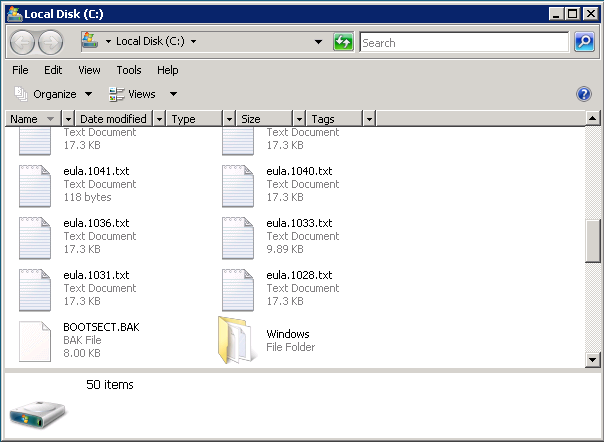Maximize the Local Disk (C:) window
Image resolution: width=604 pixels, height=442 pixels.
573,14
